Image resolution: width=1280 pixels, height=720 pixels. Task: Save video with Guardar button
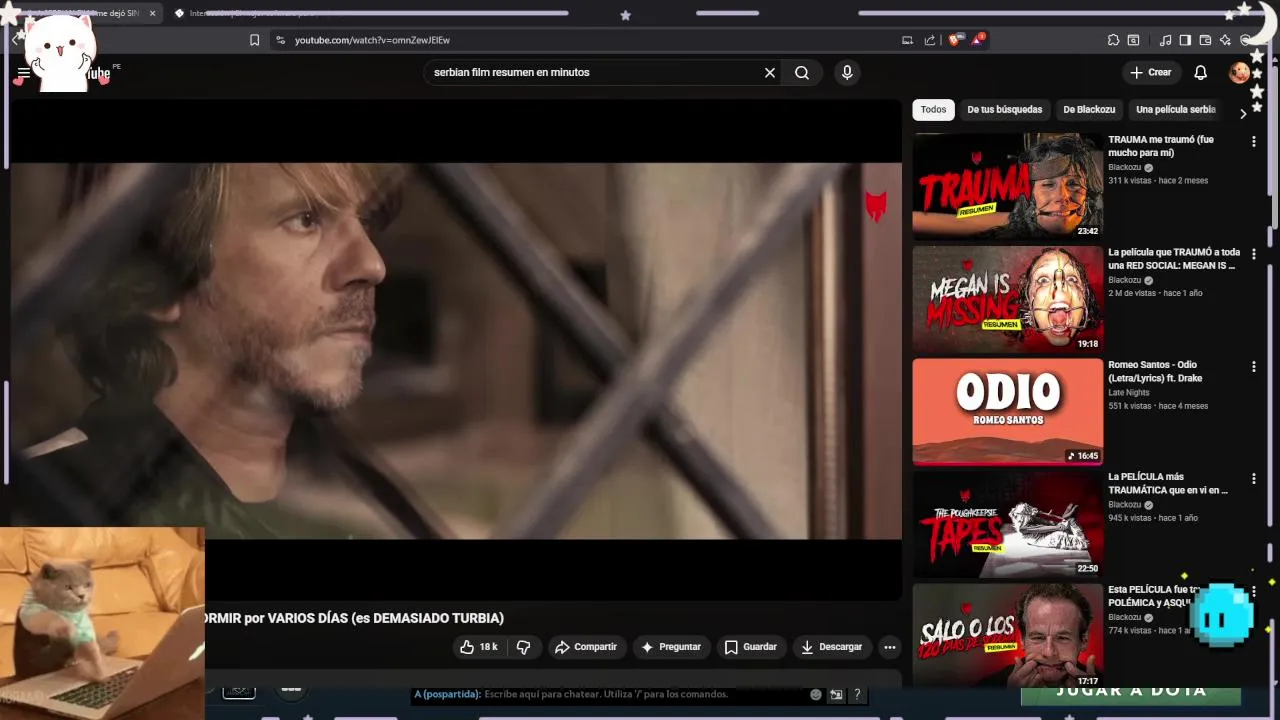[751, 647]
